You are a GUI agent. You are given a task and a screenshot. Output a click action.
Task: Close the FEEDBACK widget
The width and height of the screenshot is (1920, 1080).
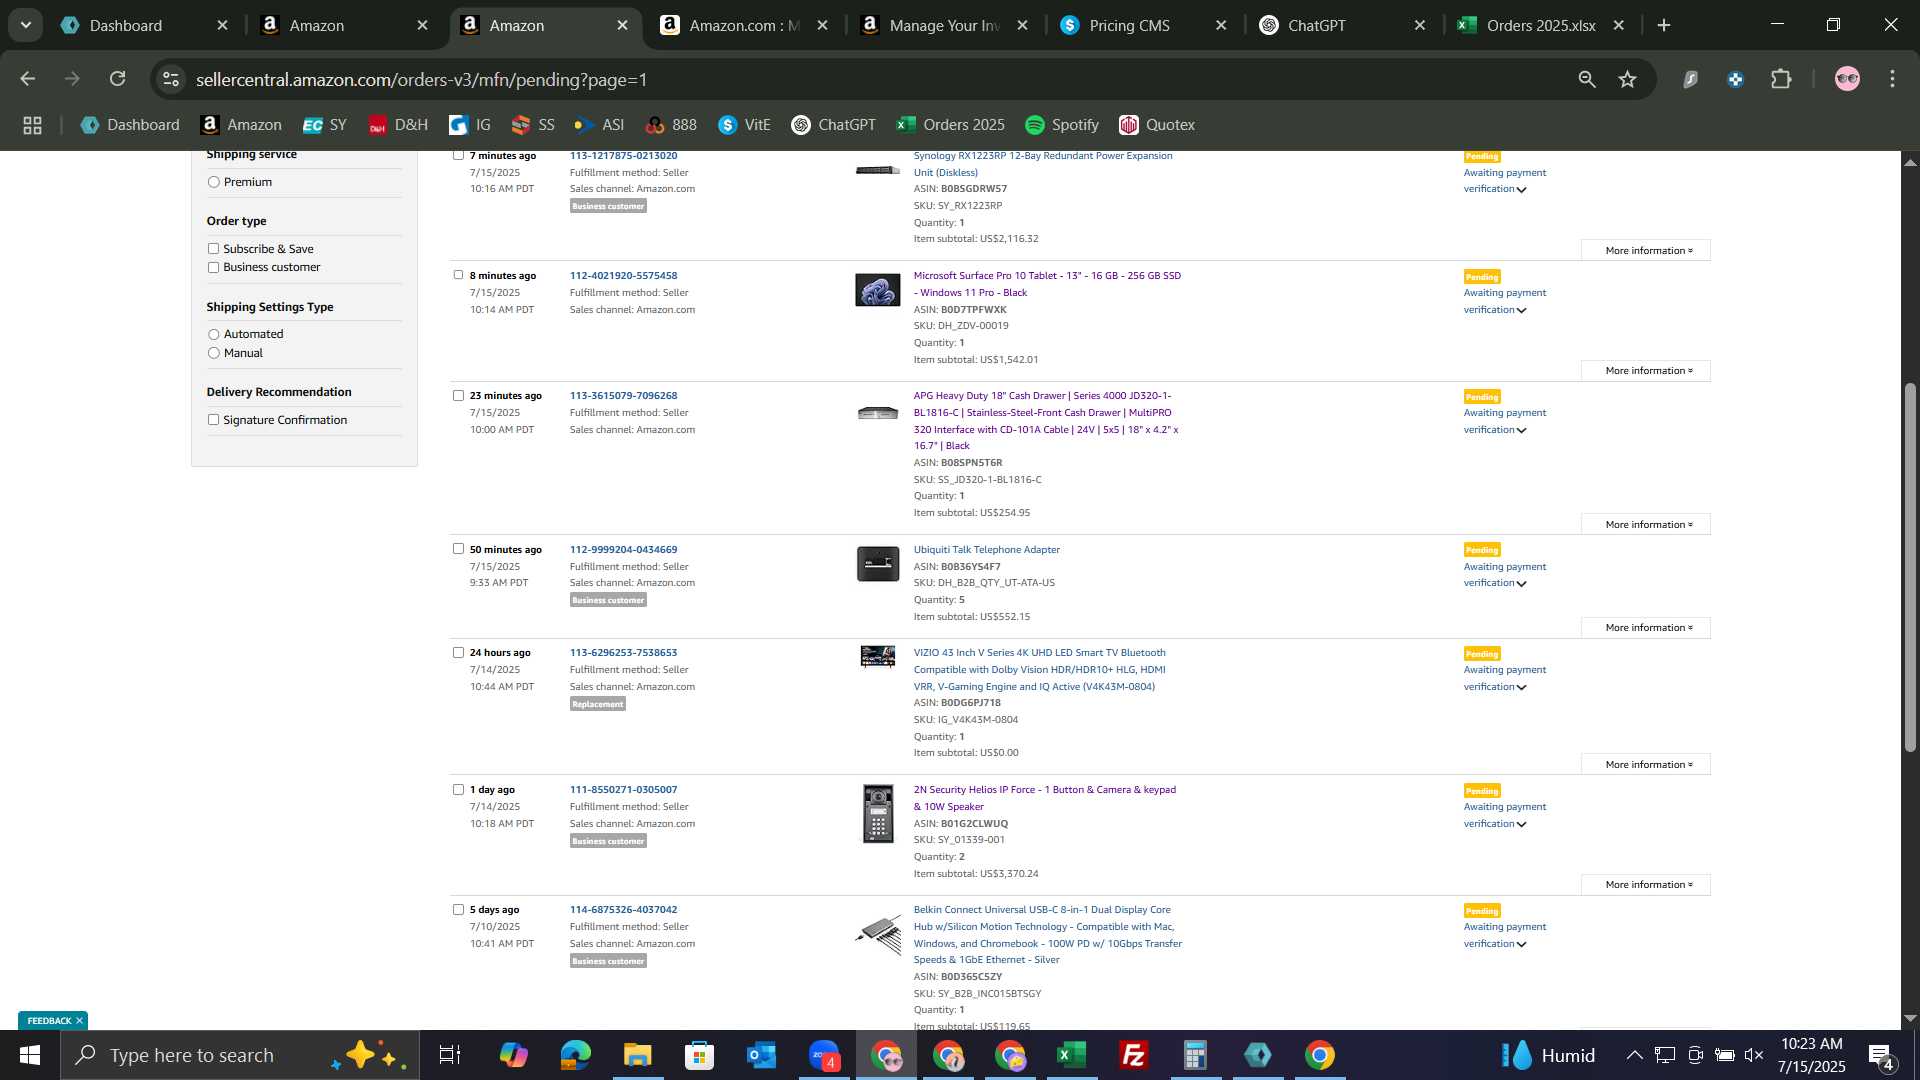pyautogui.click(x=79, y=1021)
